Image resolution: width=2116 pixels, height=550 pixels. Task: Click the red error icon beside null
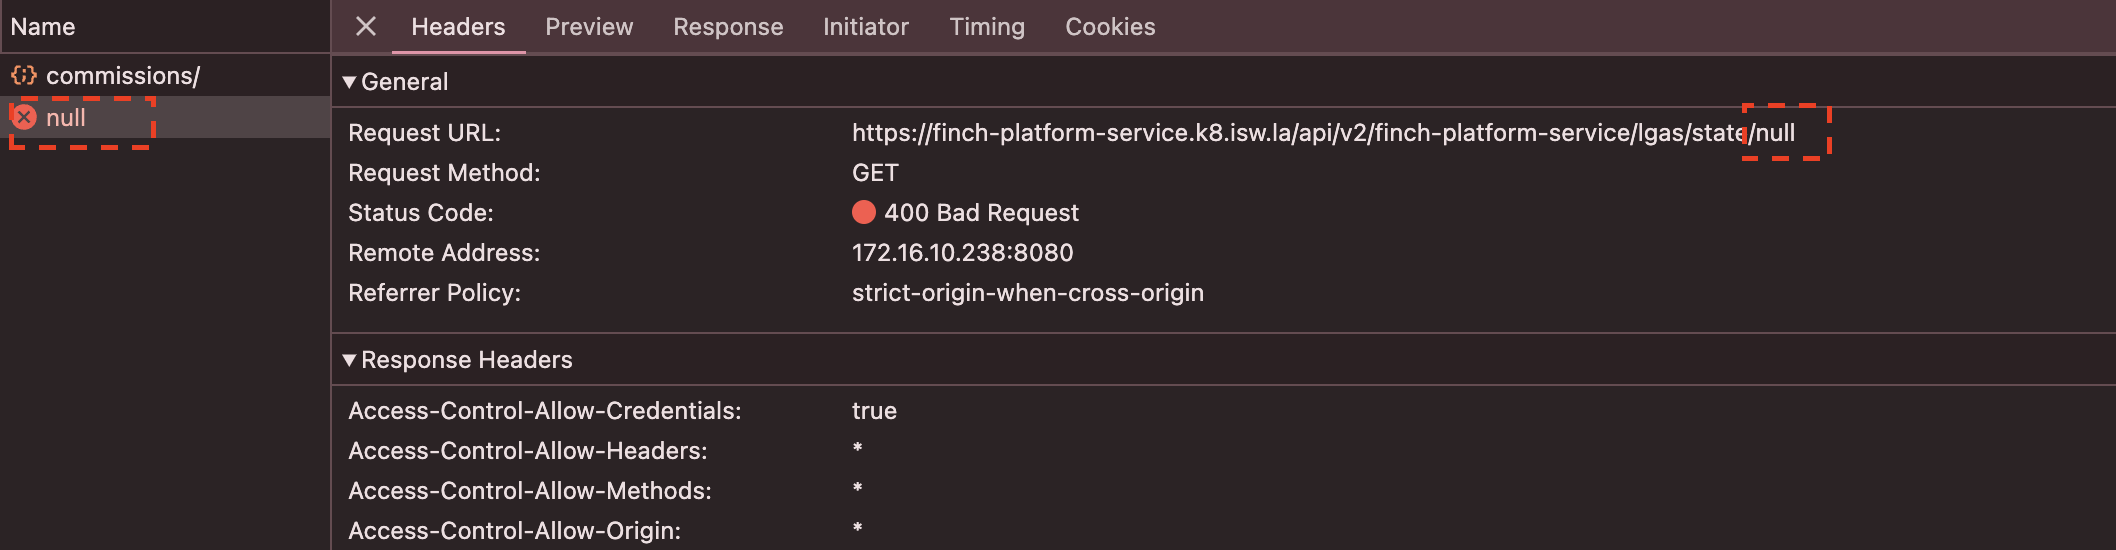(25, 118)
